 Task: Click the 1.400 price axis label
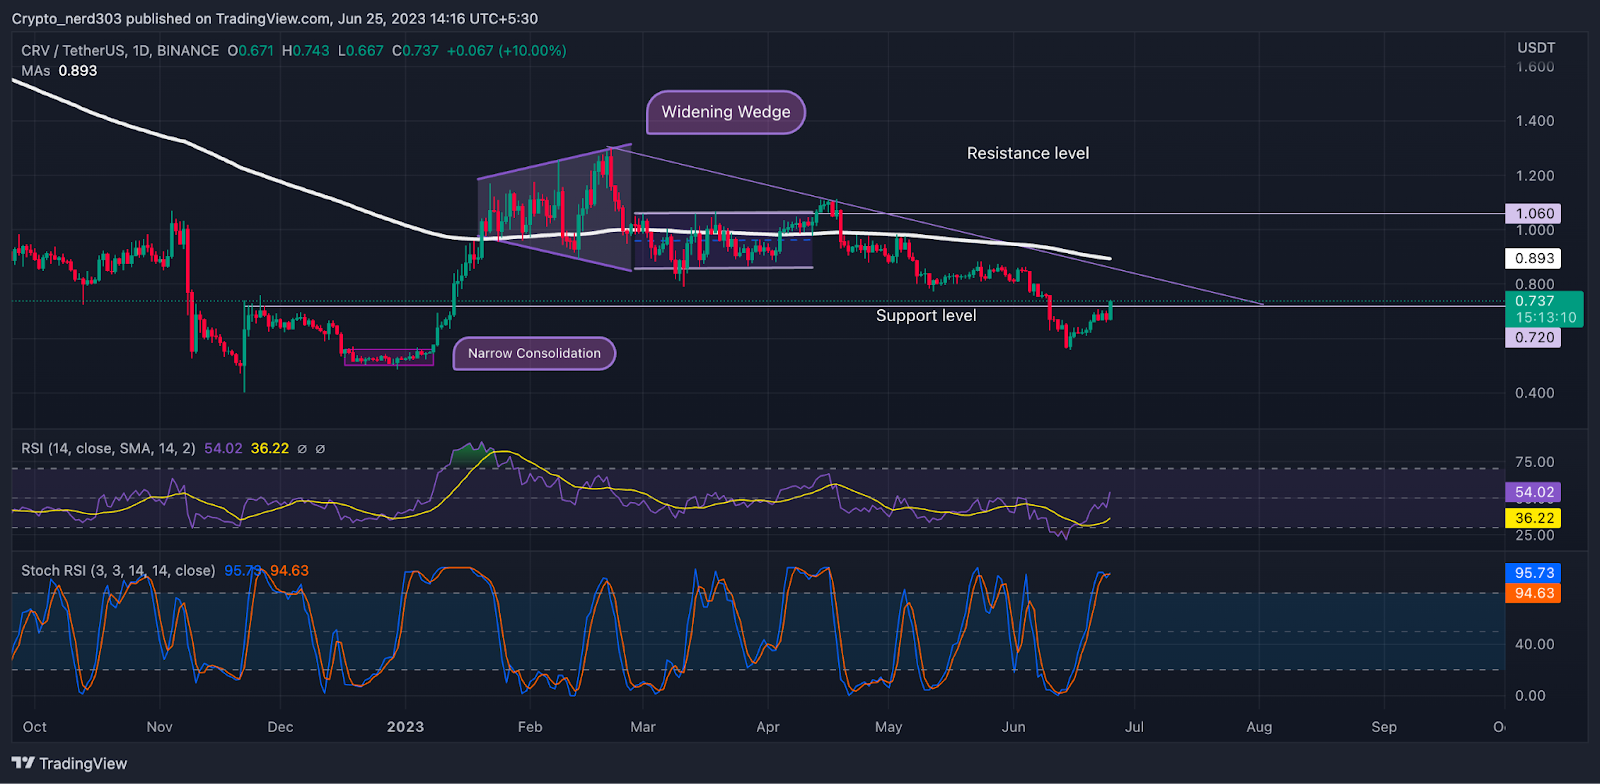[x=1534, y=121]
